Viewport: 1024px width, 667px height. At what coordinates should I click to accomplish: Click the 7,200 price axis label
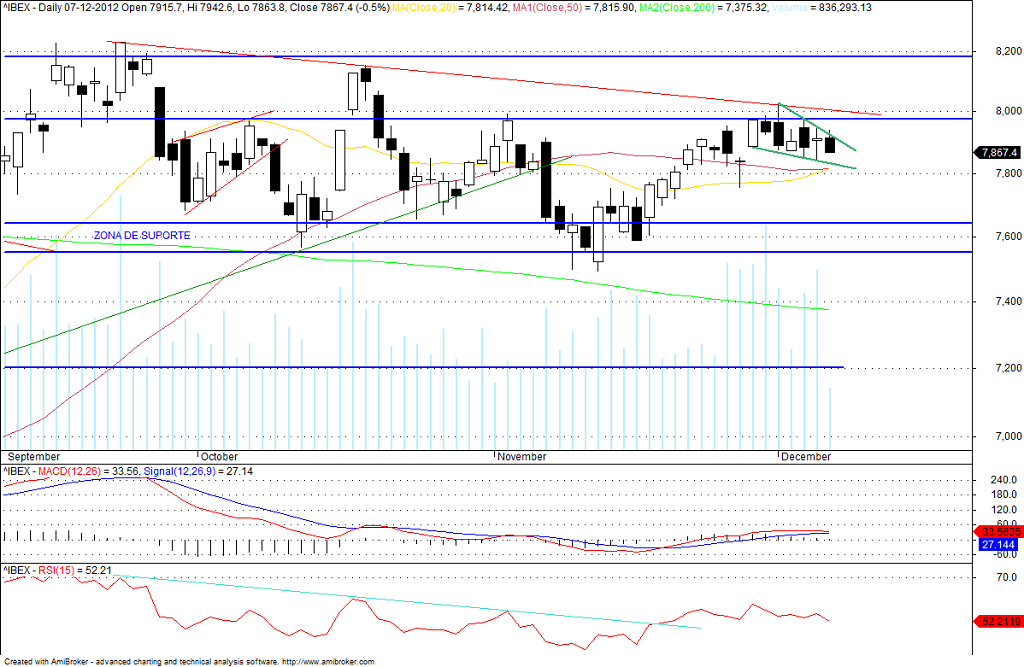click(x=1009, y=368)
